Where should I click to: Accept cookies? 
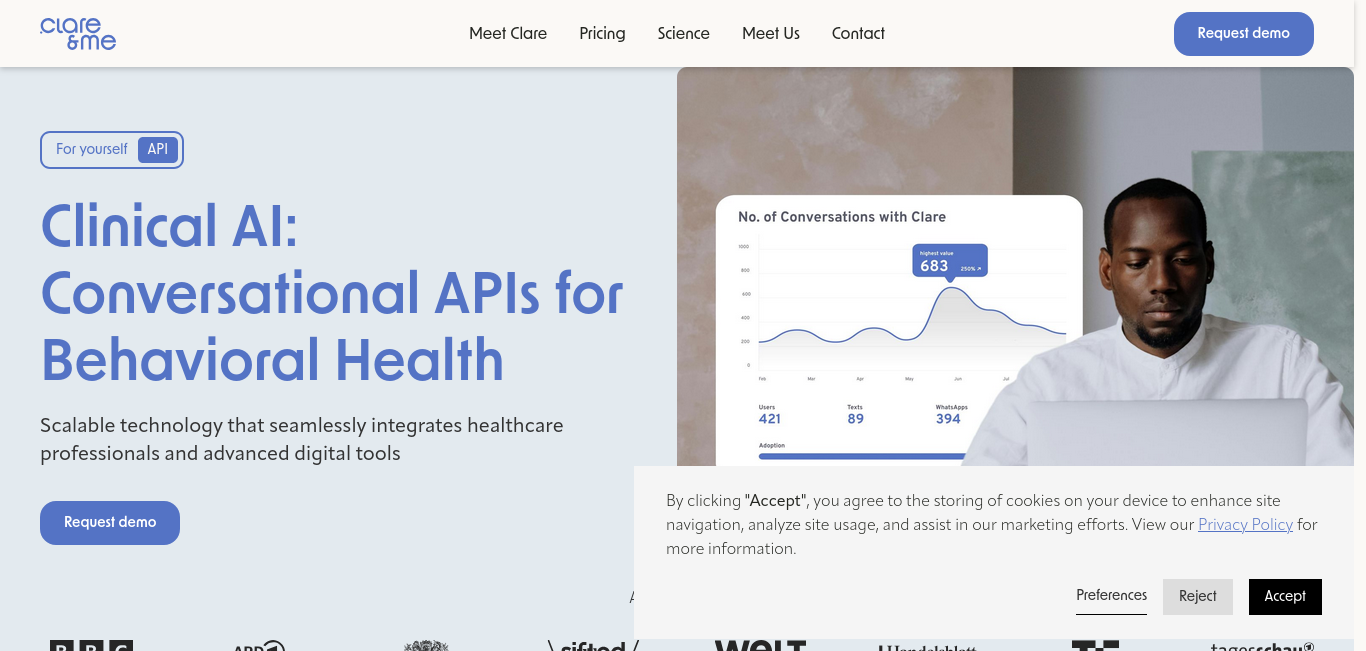(1285, 596)
